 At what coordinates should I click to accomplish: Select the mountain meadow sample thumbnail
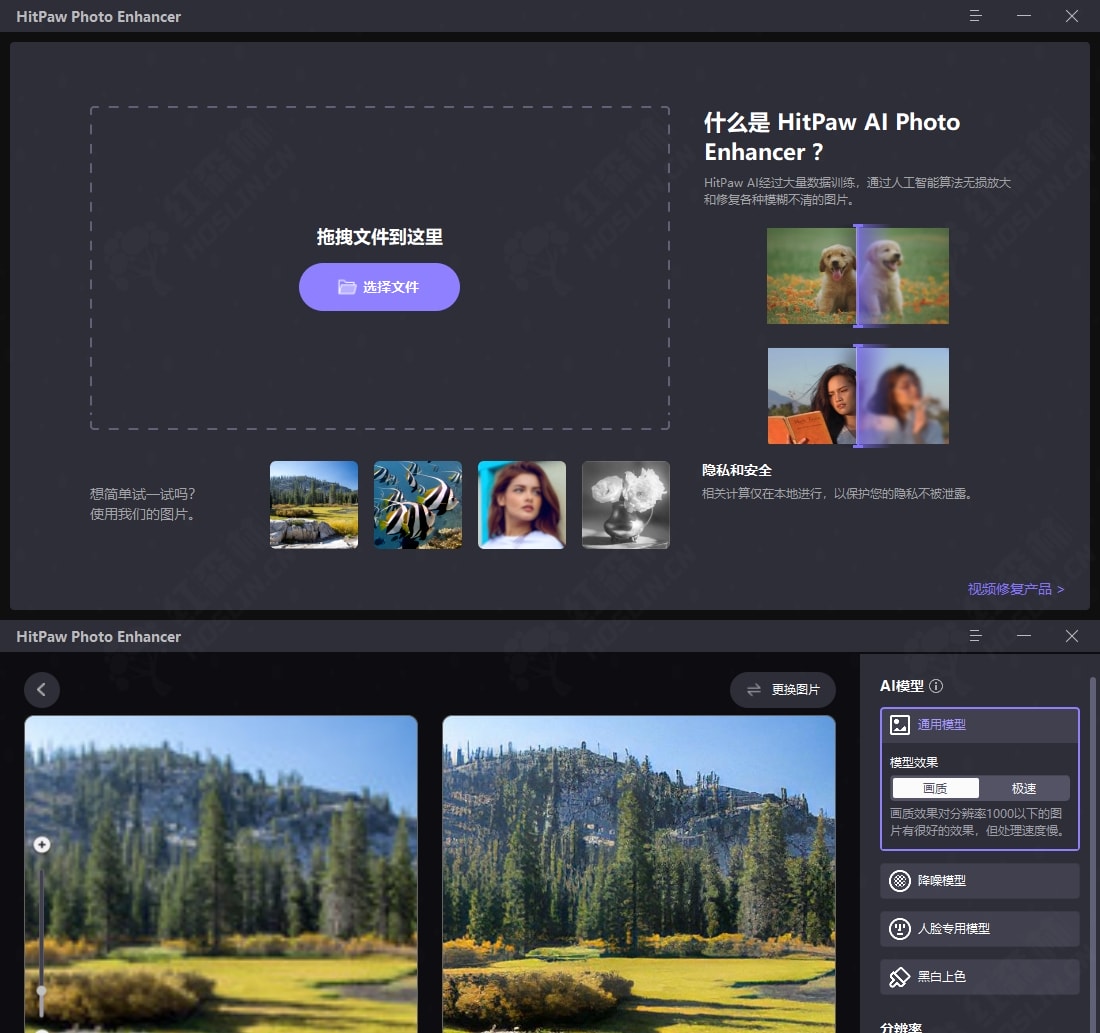(x=314, y=505)
